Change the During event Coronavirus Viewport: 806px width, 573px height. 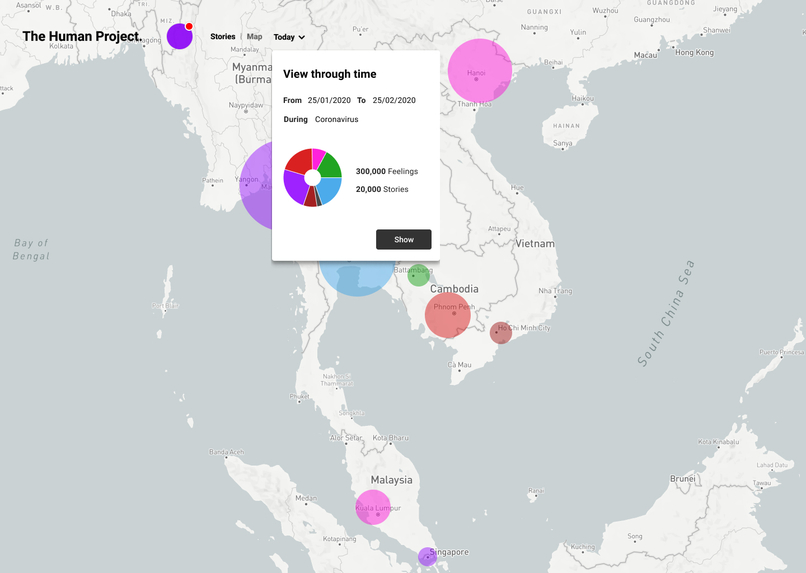pyautogui.click(x=337, y=119)
